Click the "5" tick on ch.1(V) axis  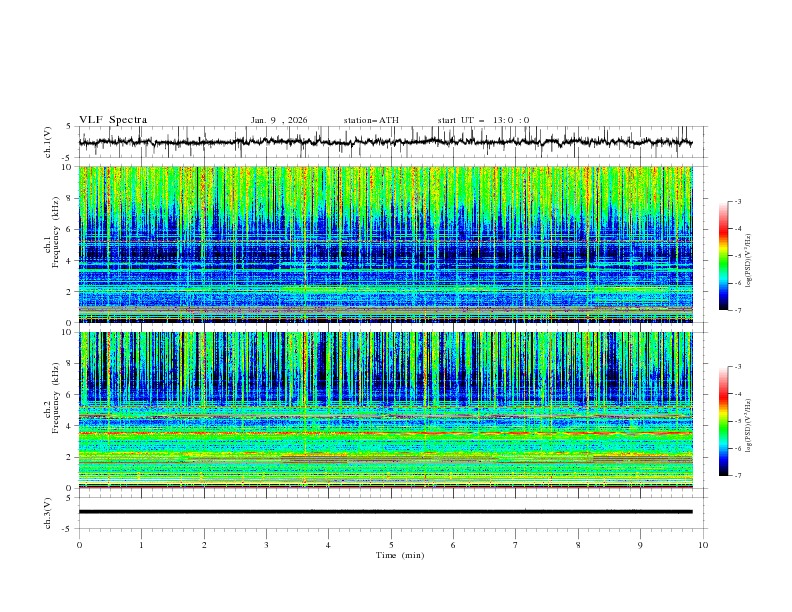tap(69, 127)
